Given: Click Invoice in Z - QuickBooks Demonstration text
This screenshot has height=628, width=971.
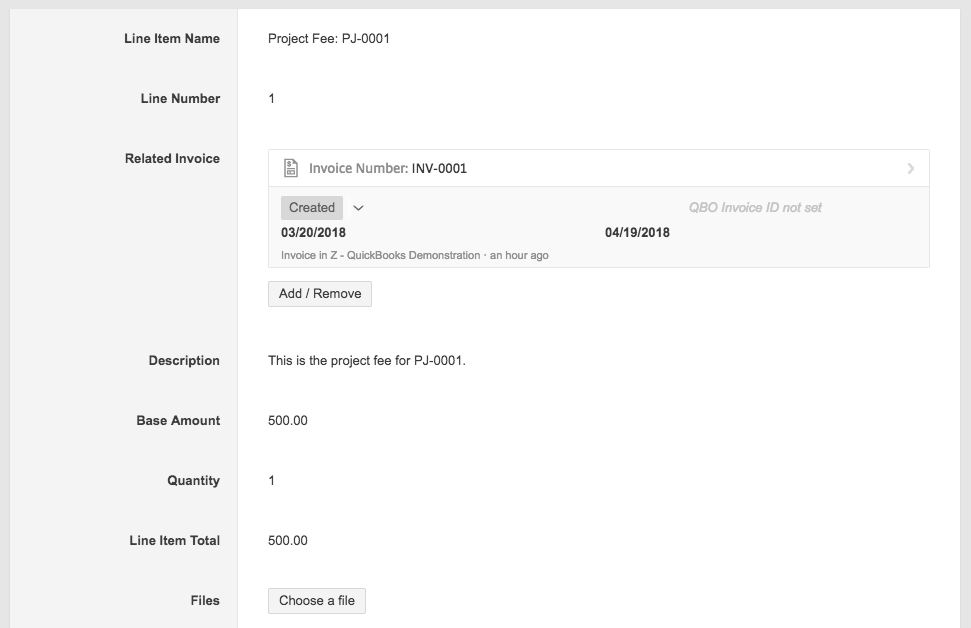Looking at the screenshot, I should [380, 255].
